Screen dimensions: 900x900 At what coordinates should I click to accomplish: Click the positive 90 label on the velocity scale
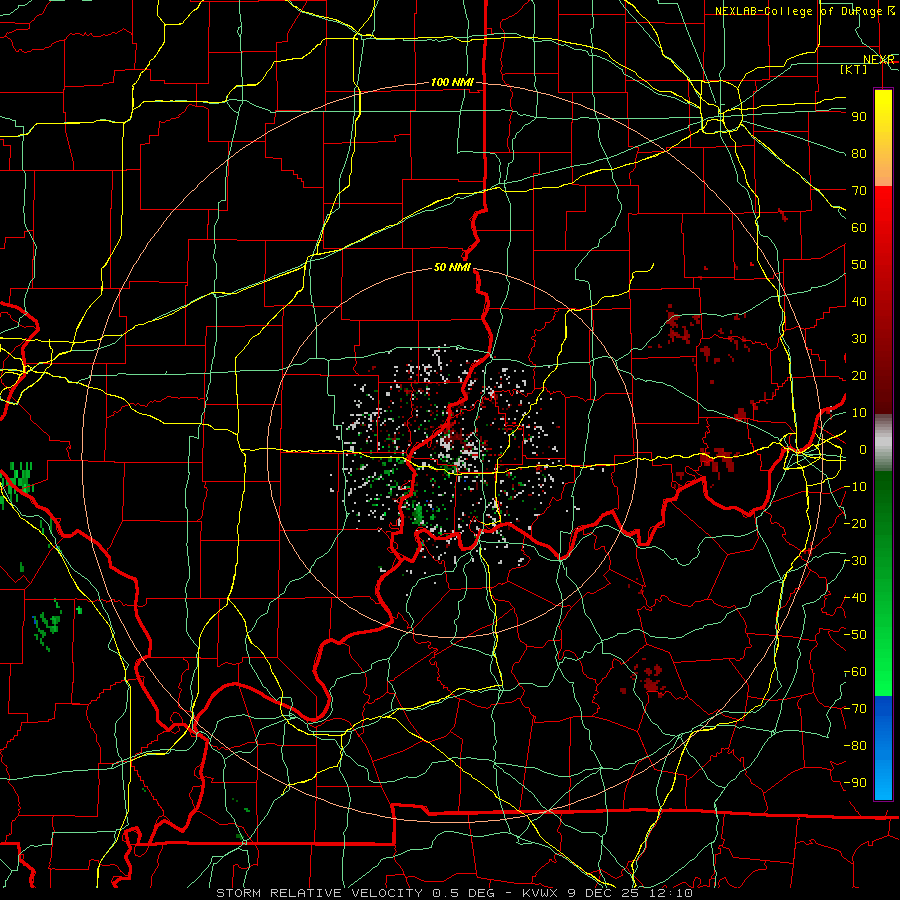(859, 117)
